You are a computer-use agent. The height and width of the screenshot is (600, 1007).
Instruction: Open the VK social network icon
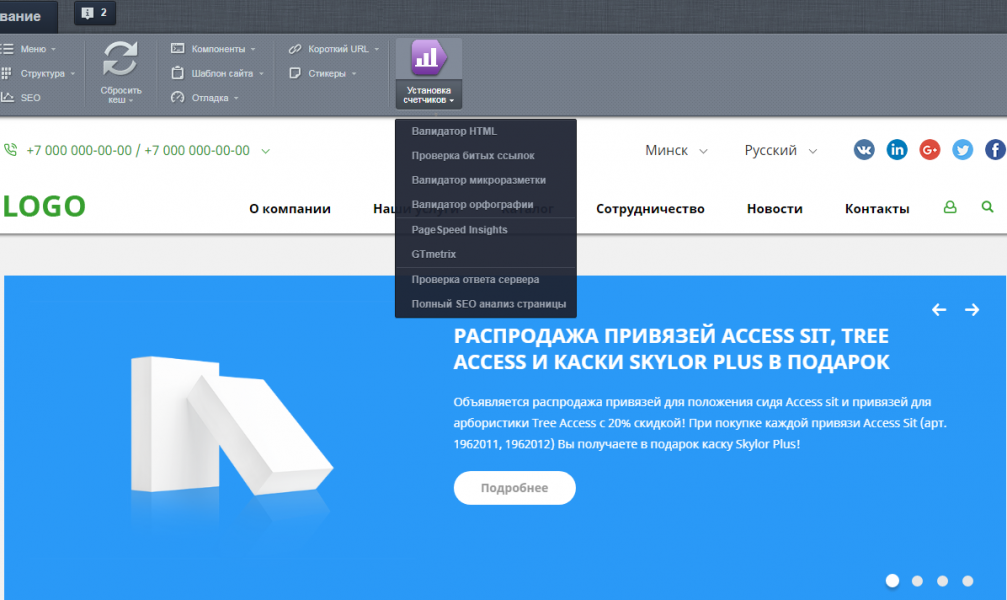pyautogui.click(x=864, y=150)
